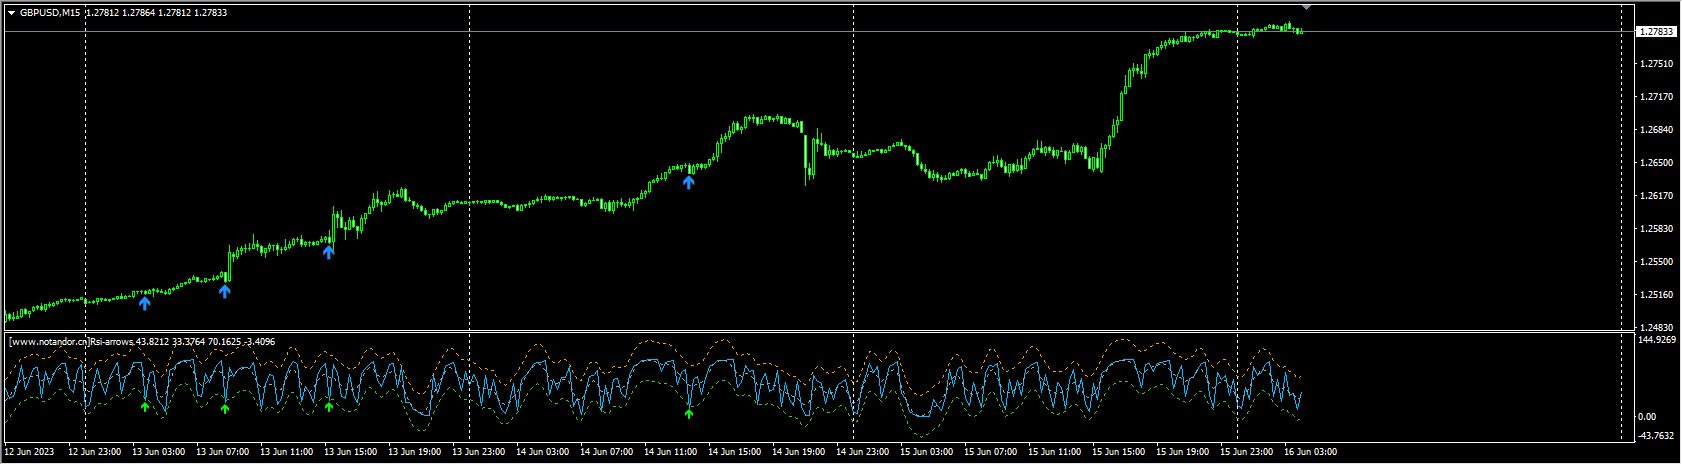Click price scale level 1.26500
This screenshot has height=465, width=1682.
(x=1656, y=163)
